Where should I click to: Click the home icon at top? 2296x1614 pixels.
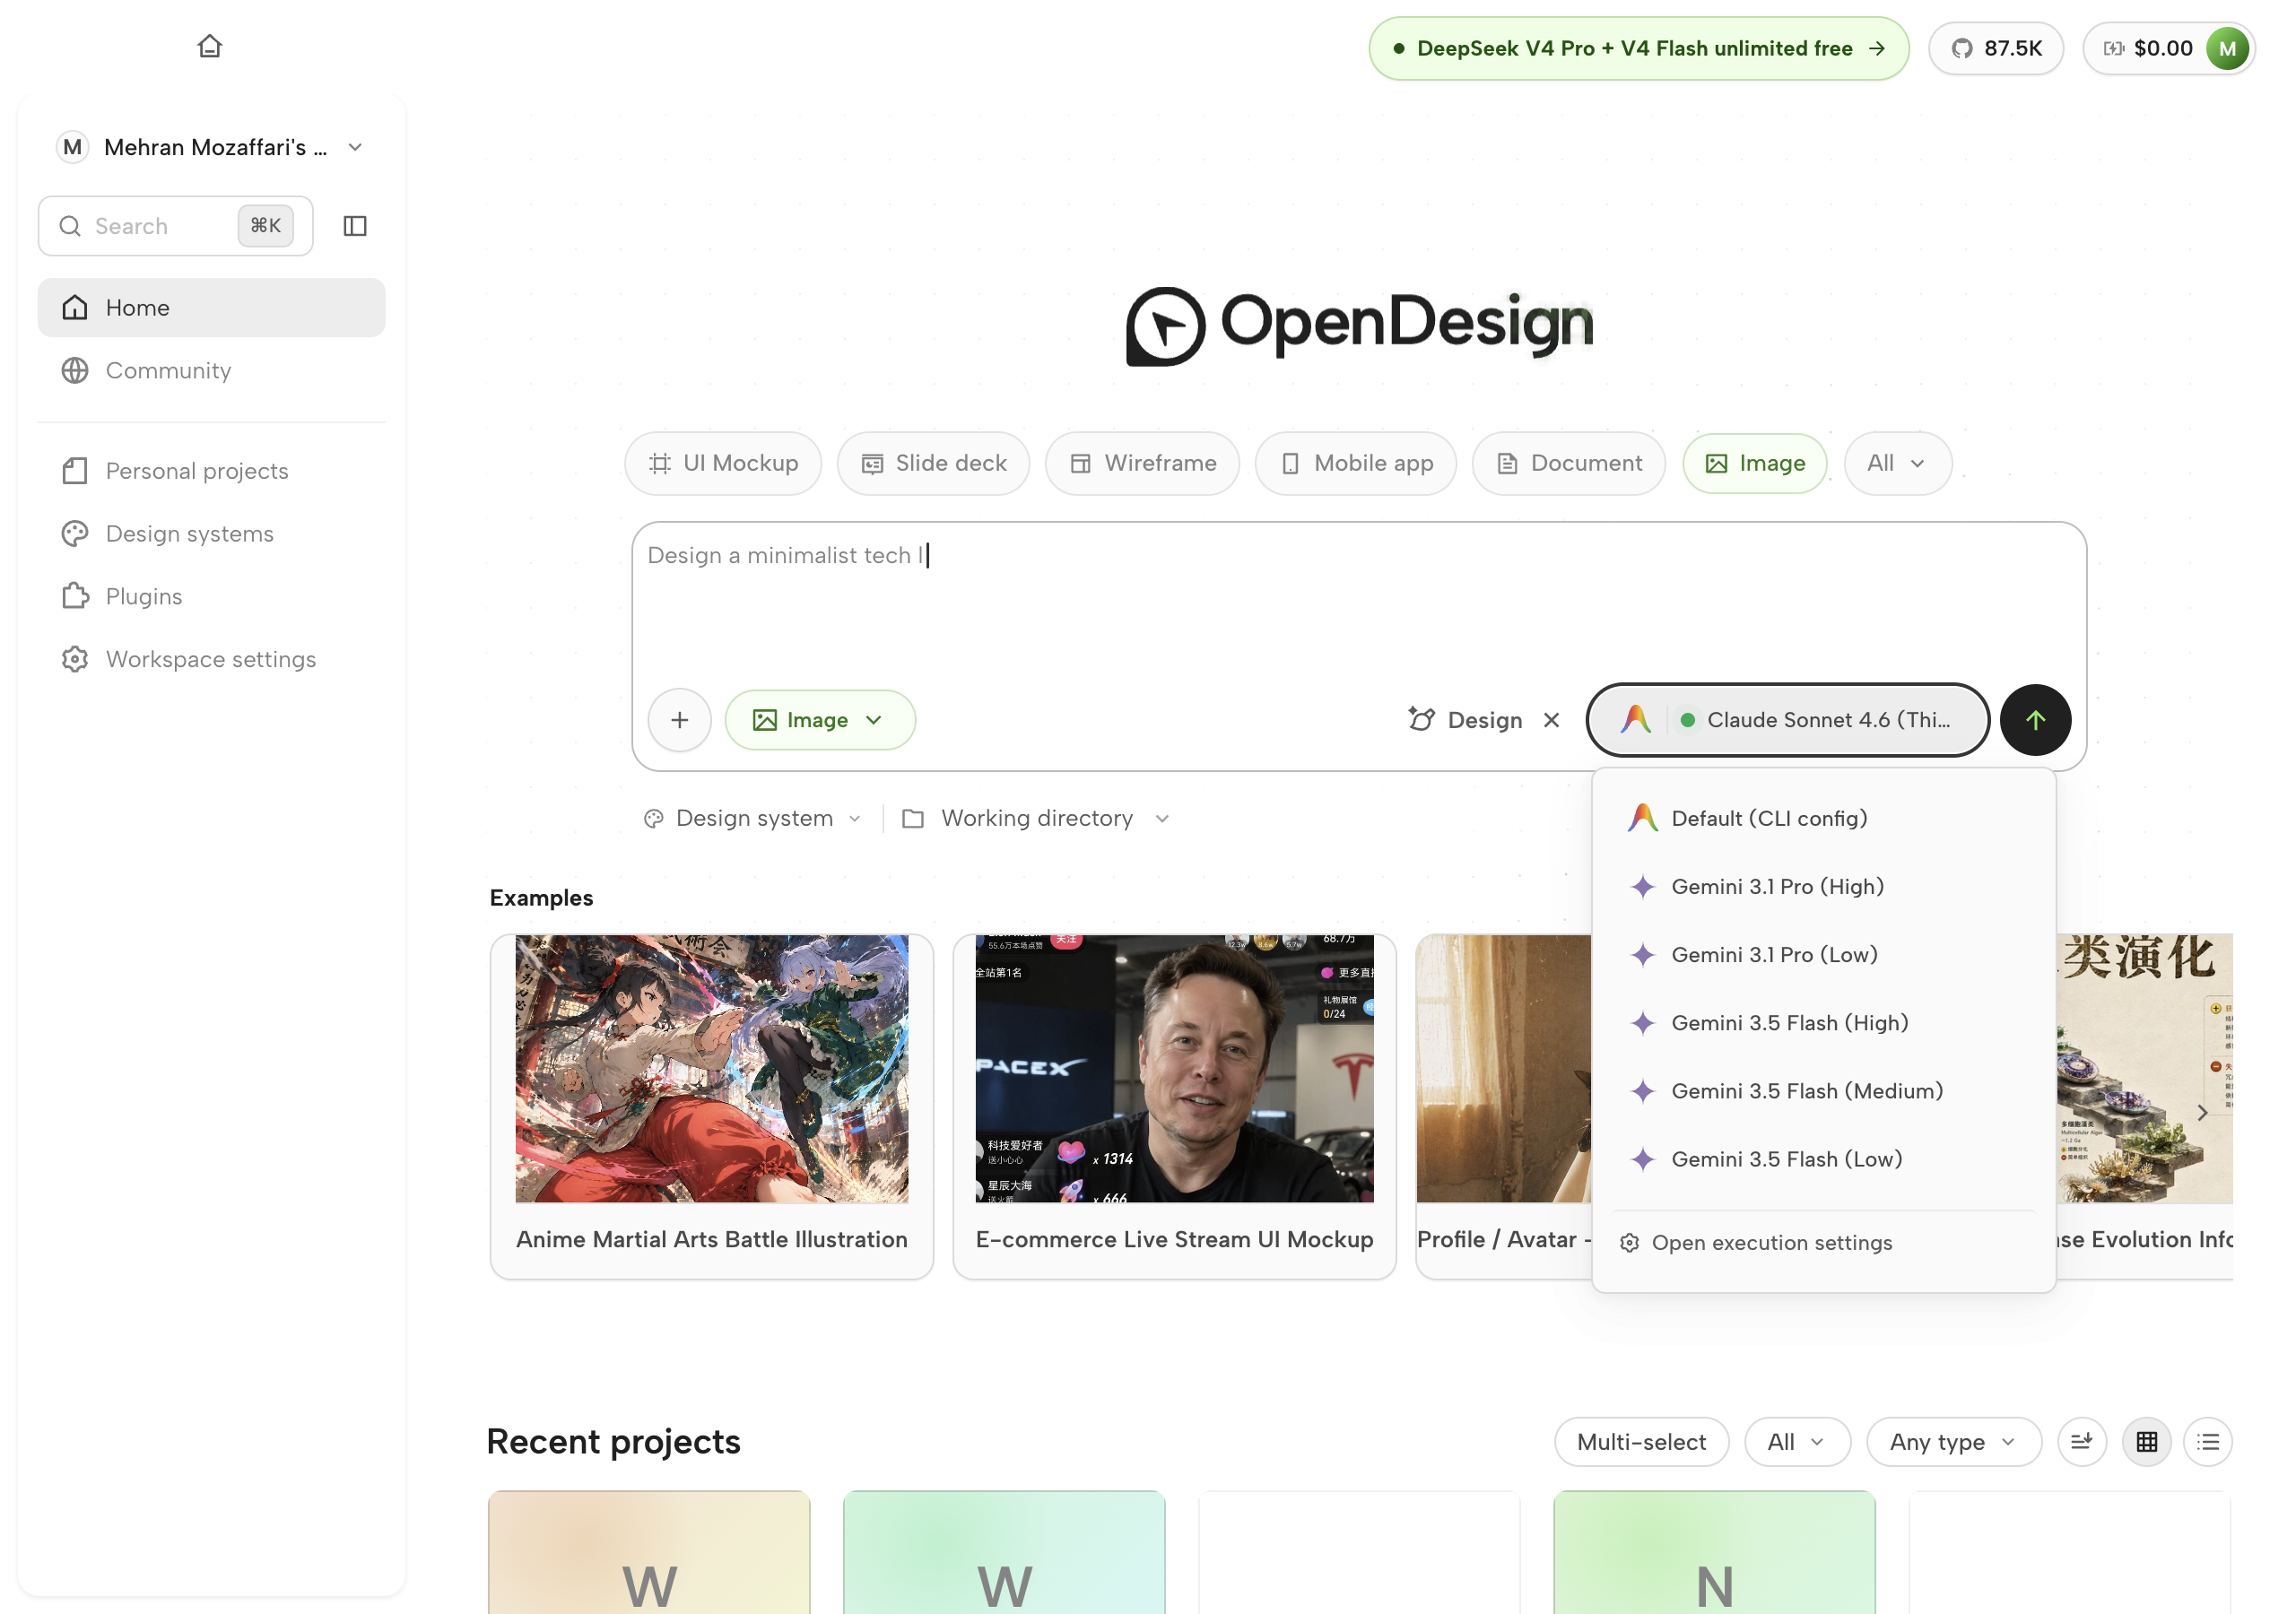coord(209,46)
